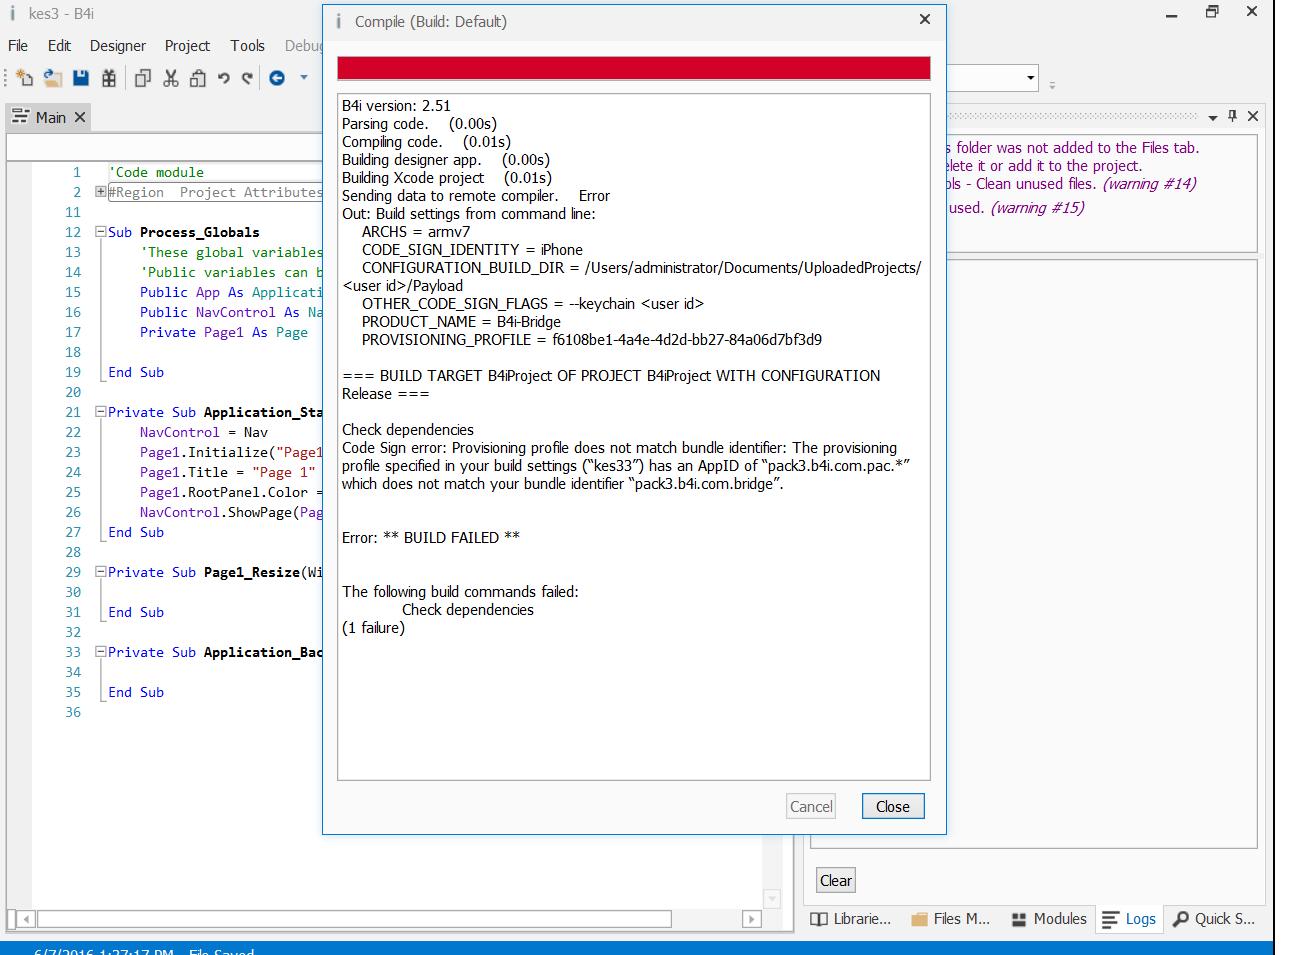The image size is (1293, 955).
Task: Click the Open project folder icon
Action: coord(52,78)
